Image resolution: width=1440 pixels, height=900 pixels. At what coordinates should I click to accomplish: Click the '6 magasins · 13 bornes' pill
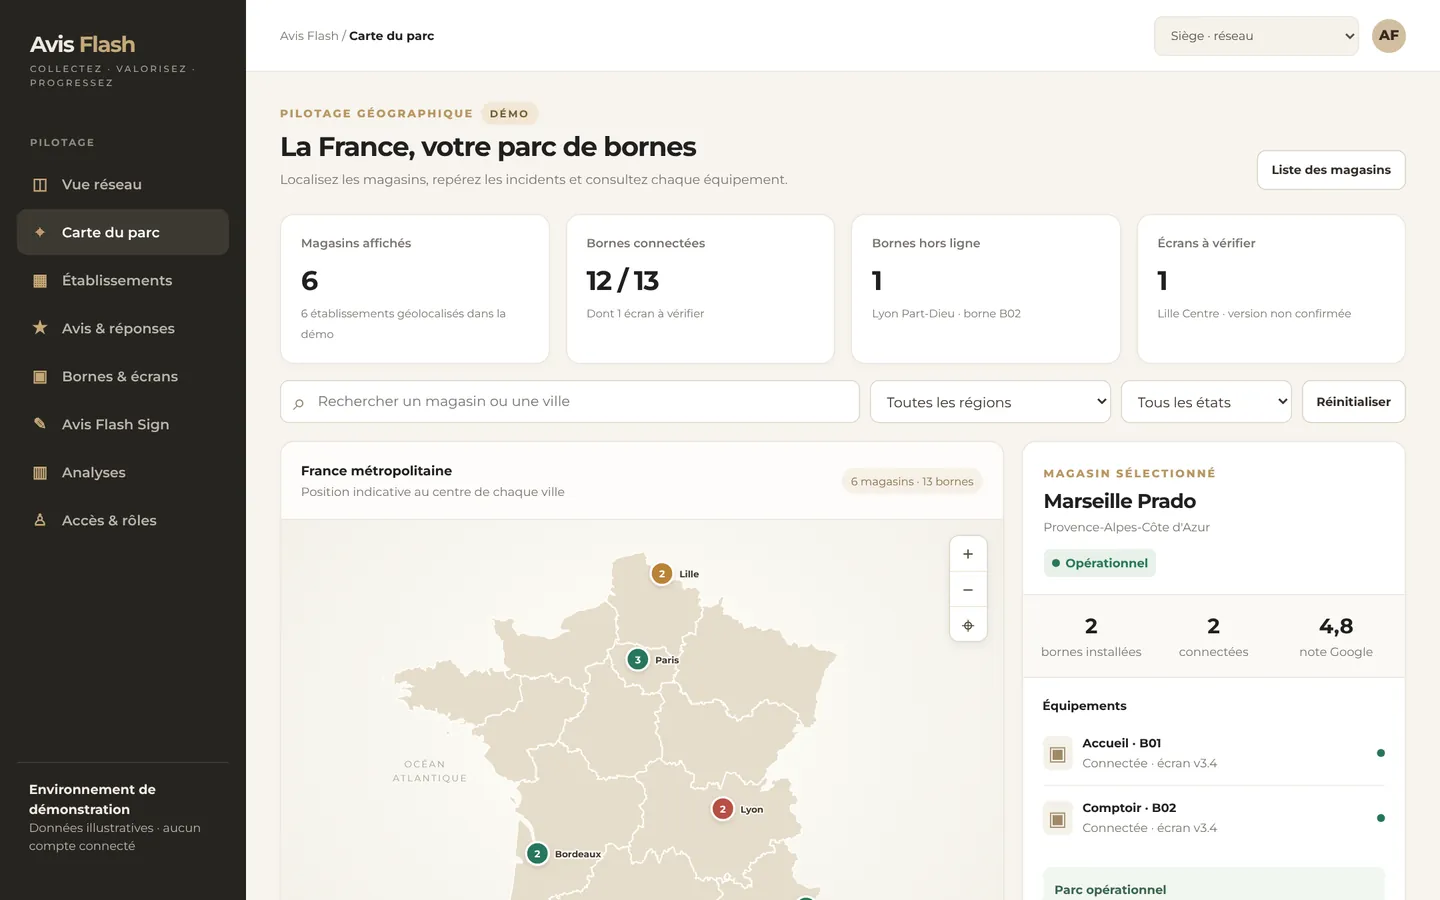(x=912, y=481)
